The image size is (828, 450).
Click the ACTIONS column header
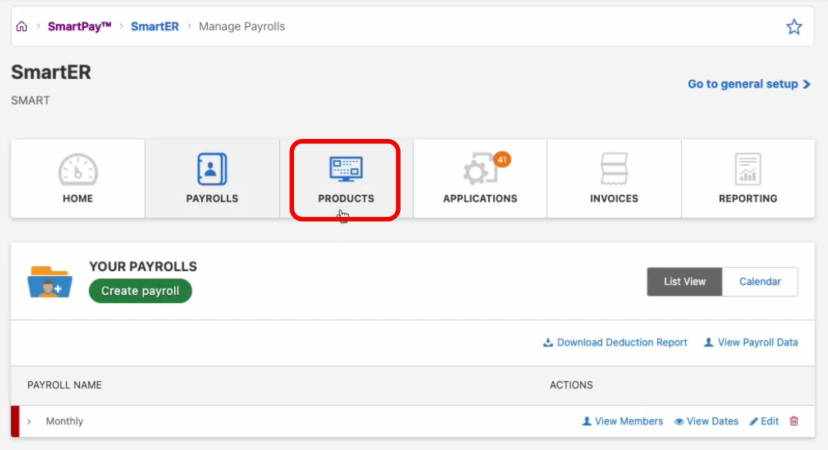[571, 385]
